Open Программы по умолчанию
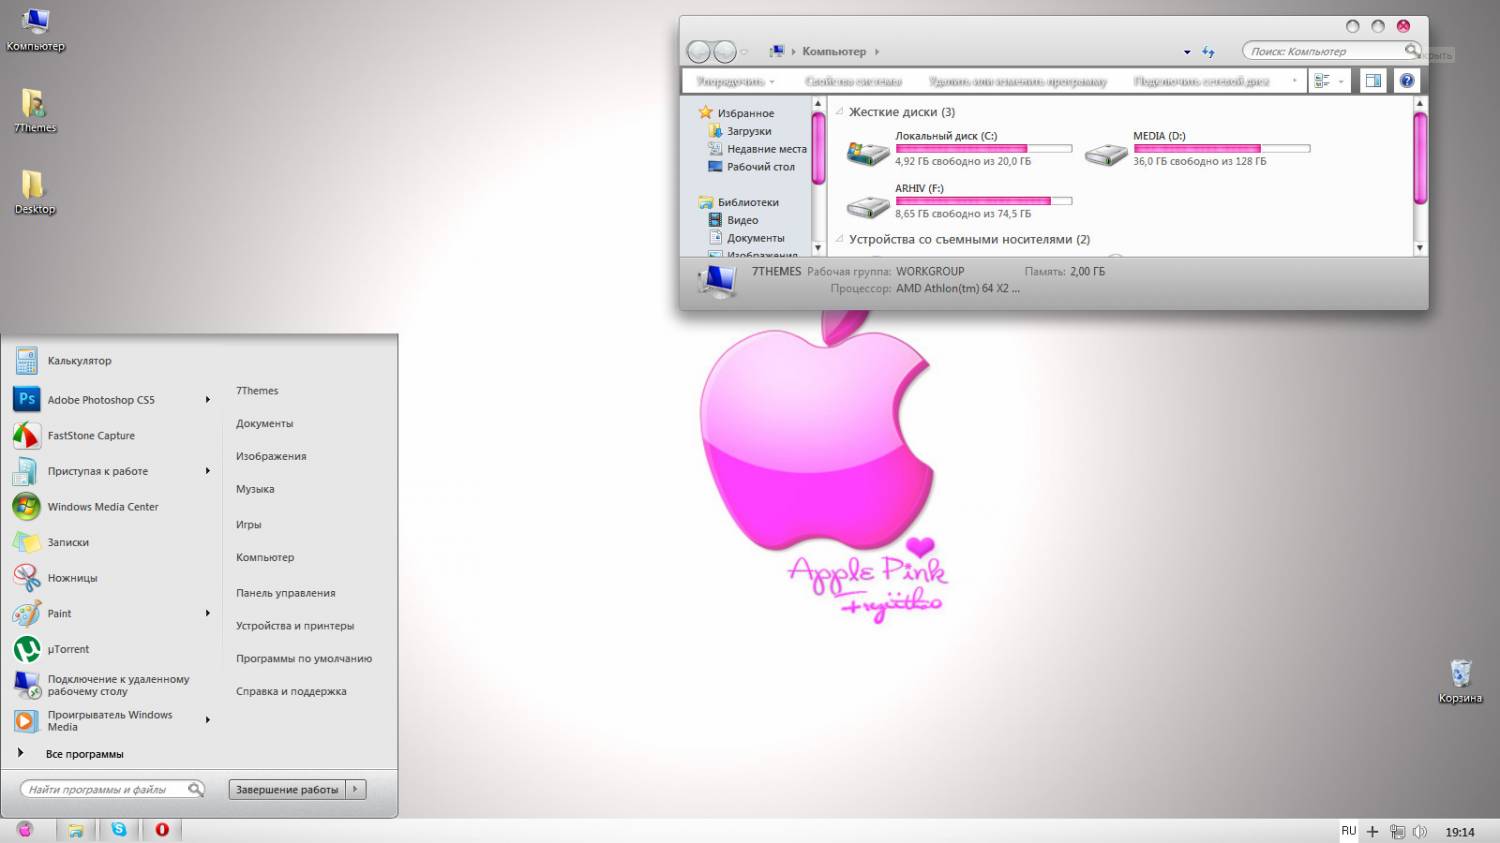1500x843 pixels. point(304,659)
